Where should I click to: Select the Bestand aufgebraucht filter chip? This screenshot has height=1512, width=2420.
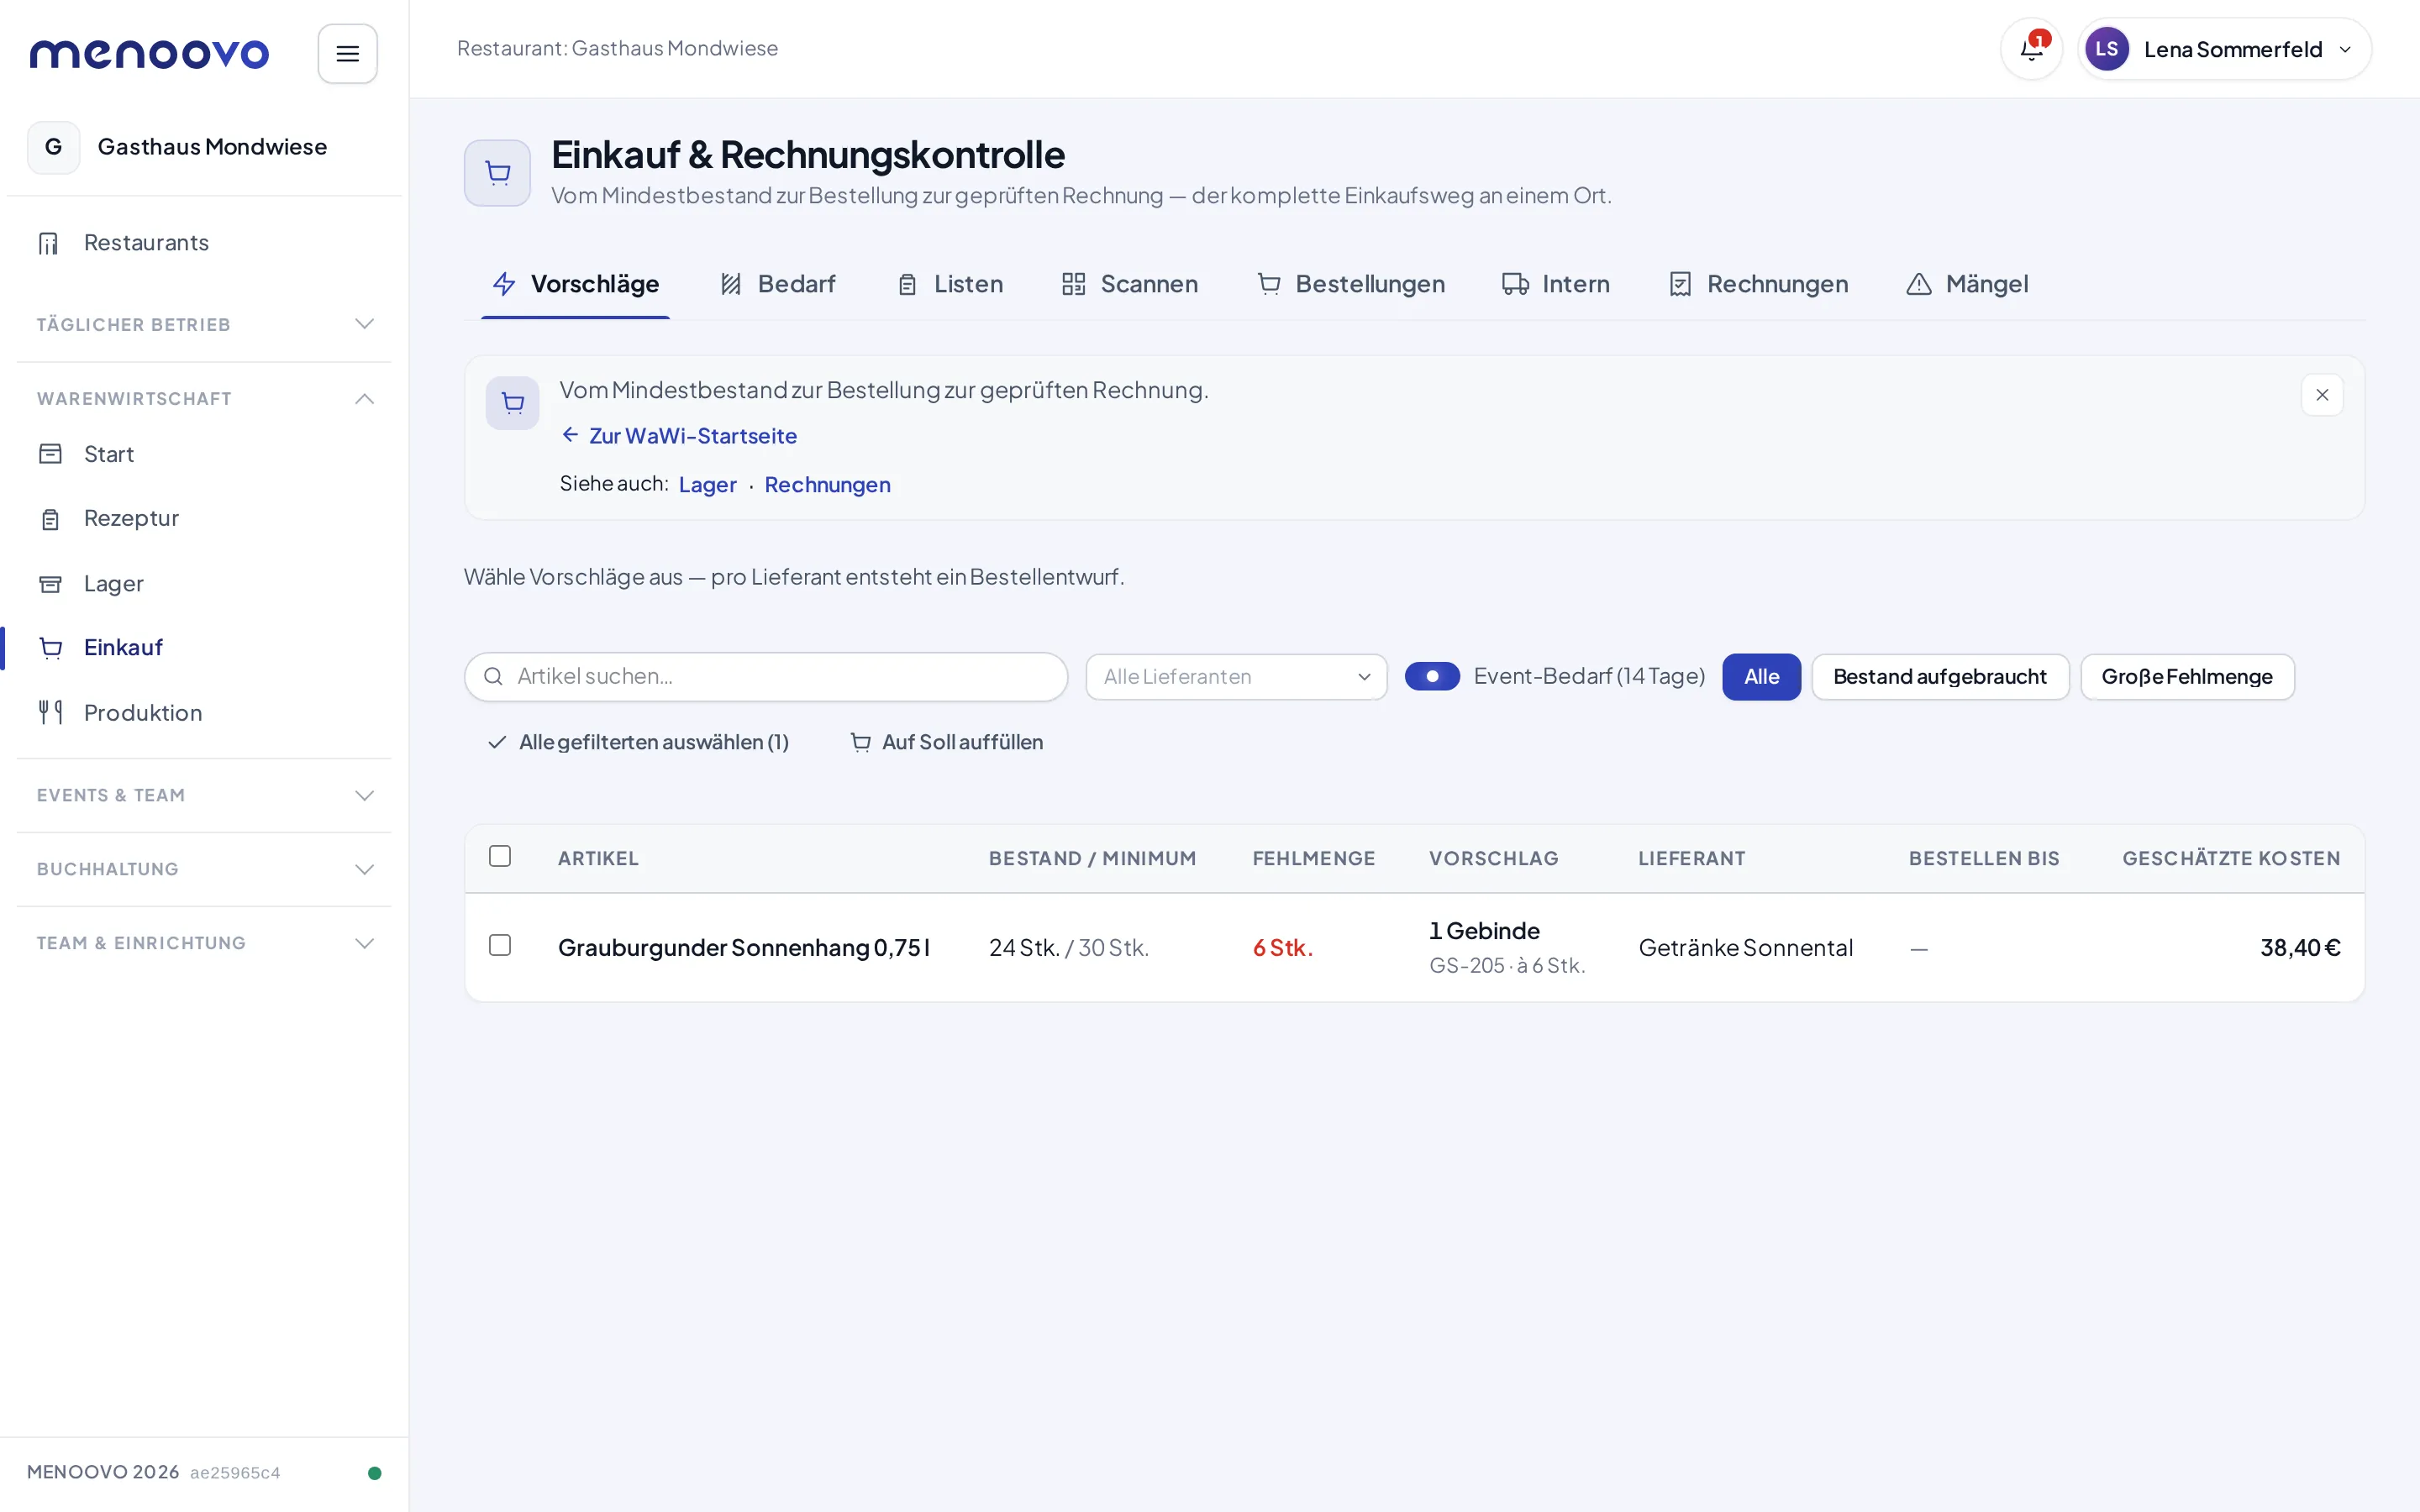click(1940, 677)
